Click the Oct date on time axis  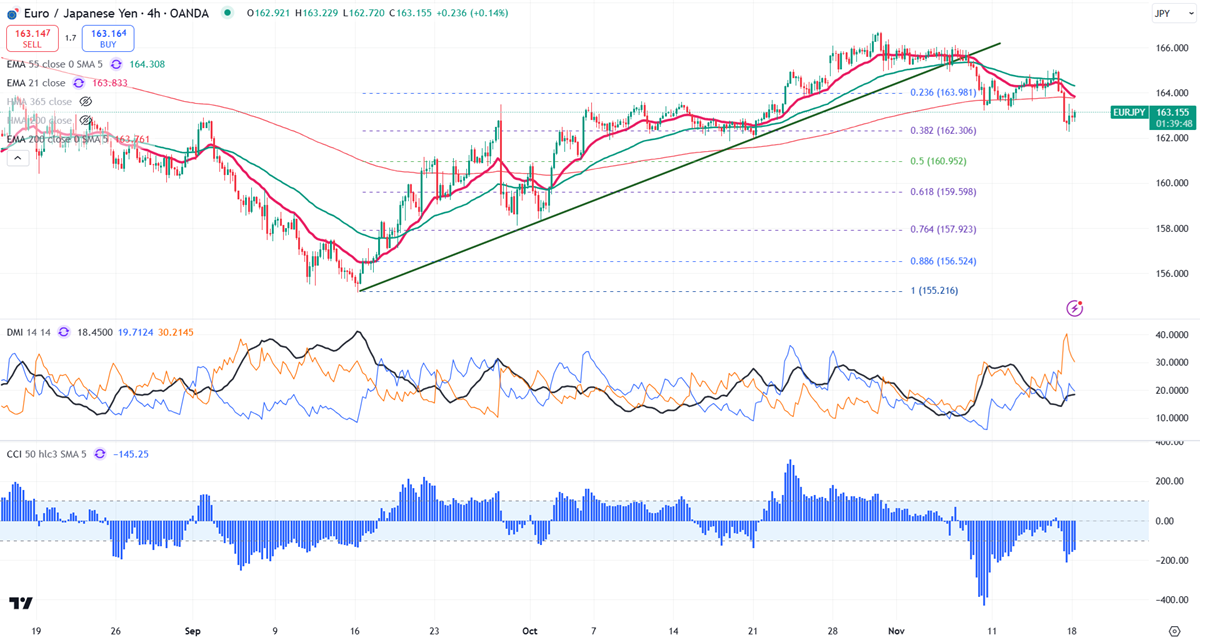coord(530,631)
